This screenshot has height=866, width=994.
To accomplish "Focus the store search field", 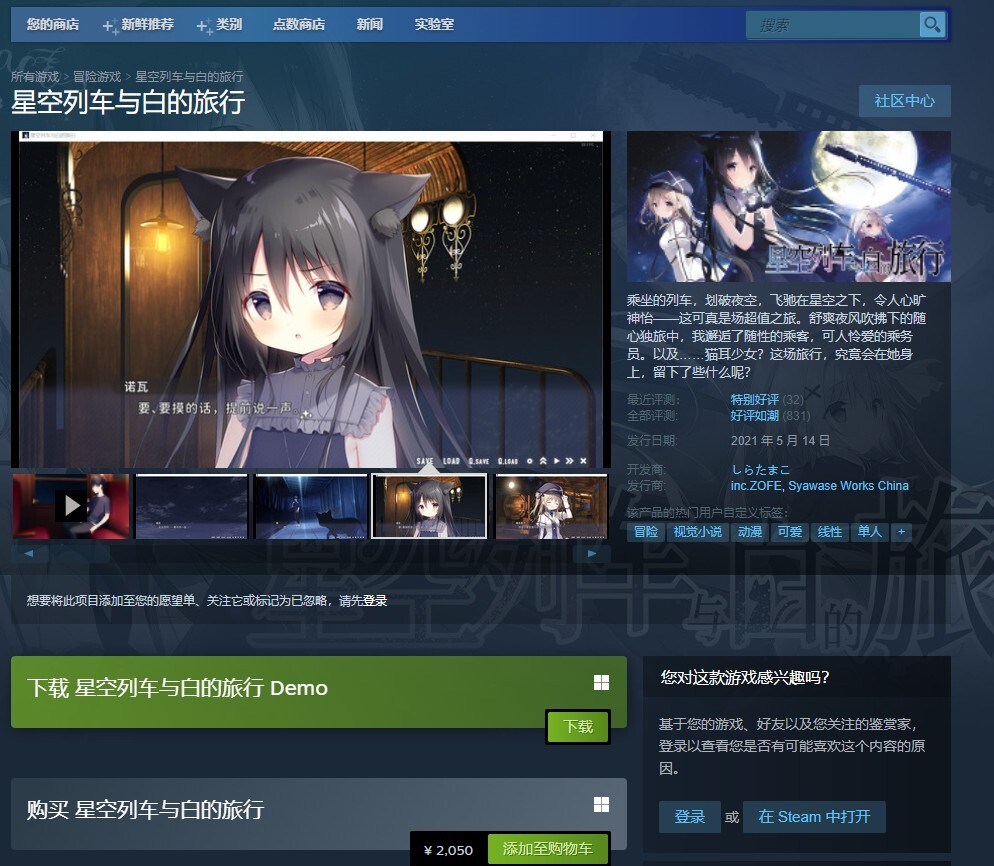I will tap(833, 25).
